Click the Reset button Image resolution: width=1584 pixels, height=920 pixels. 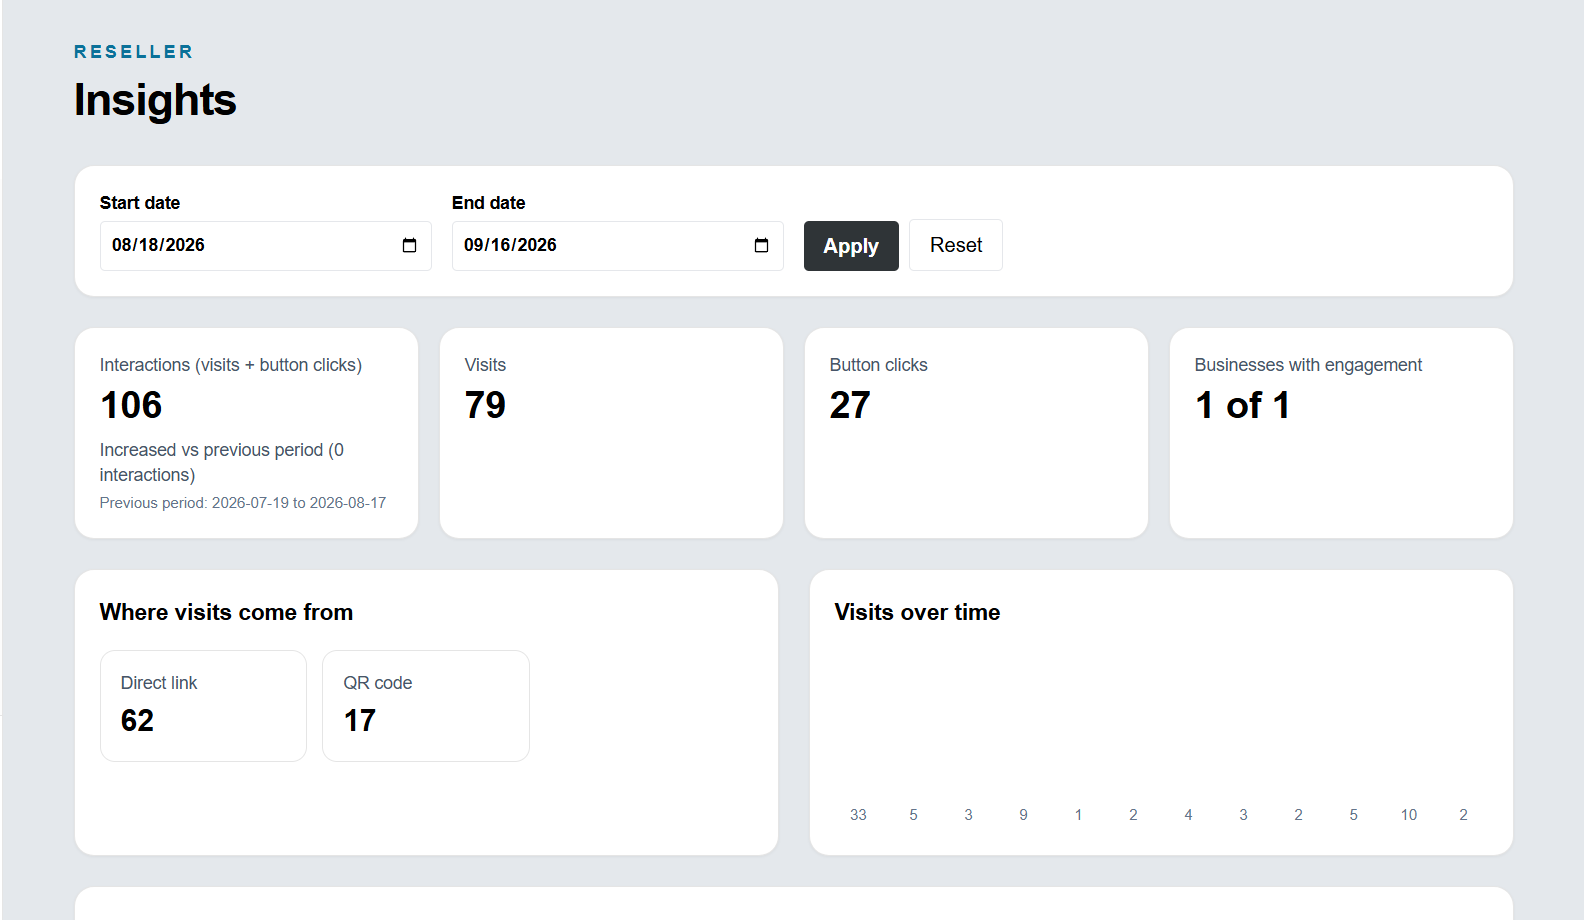point(956,245)
